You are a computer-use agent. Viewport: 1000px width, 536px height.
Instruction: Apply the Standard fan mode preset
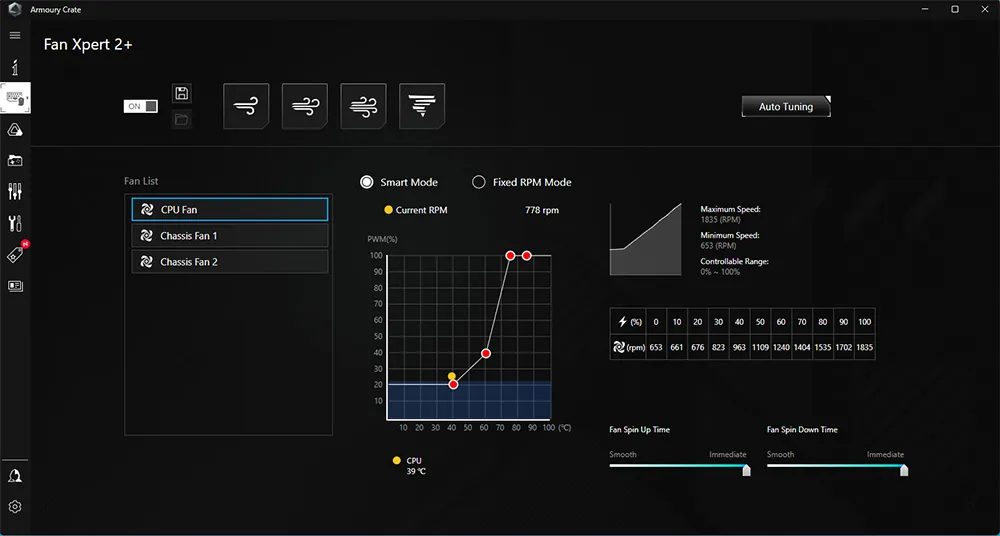304,106
